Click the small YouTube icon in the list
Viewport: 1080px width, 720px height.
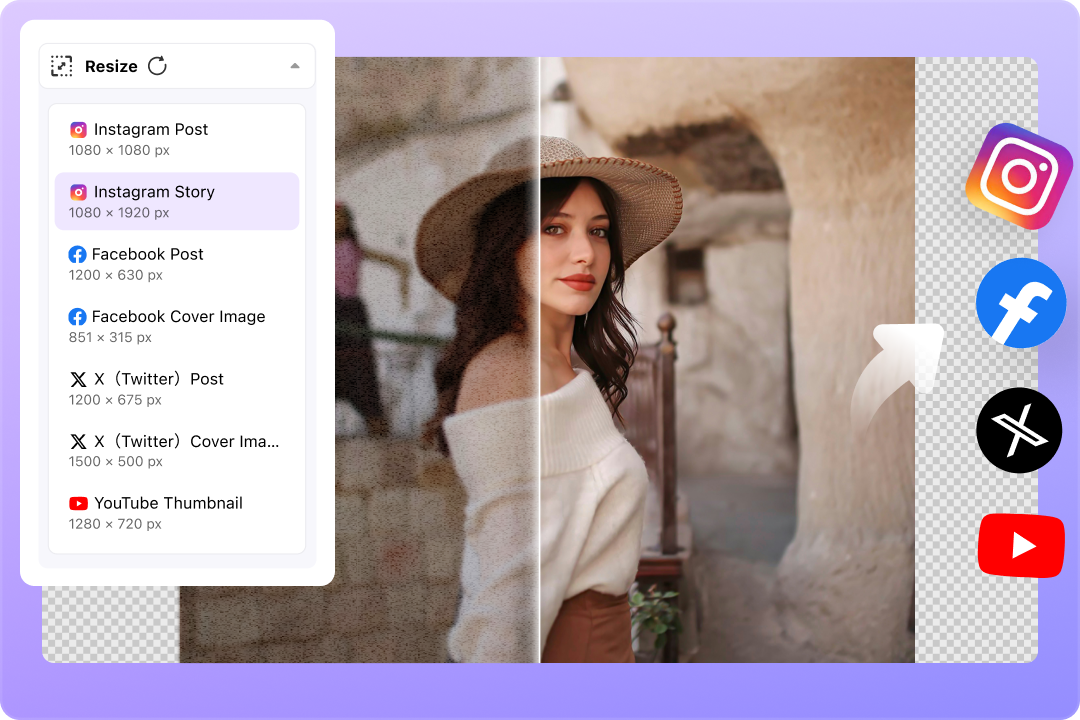pyautogui.click(x=79, y=504)
